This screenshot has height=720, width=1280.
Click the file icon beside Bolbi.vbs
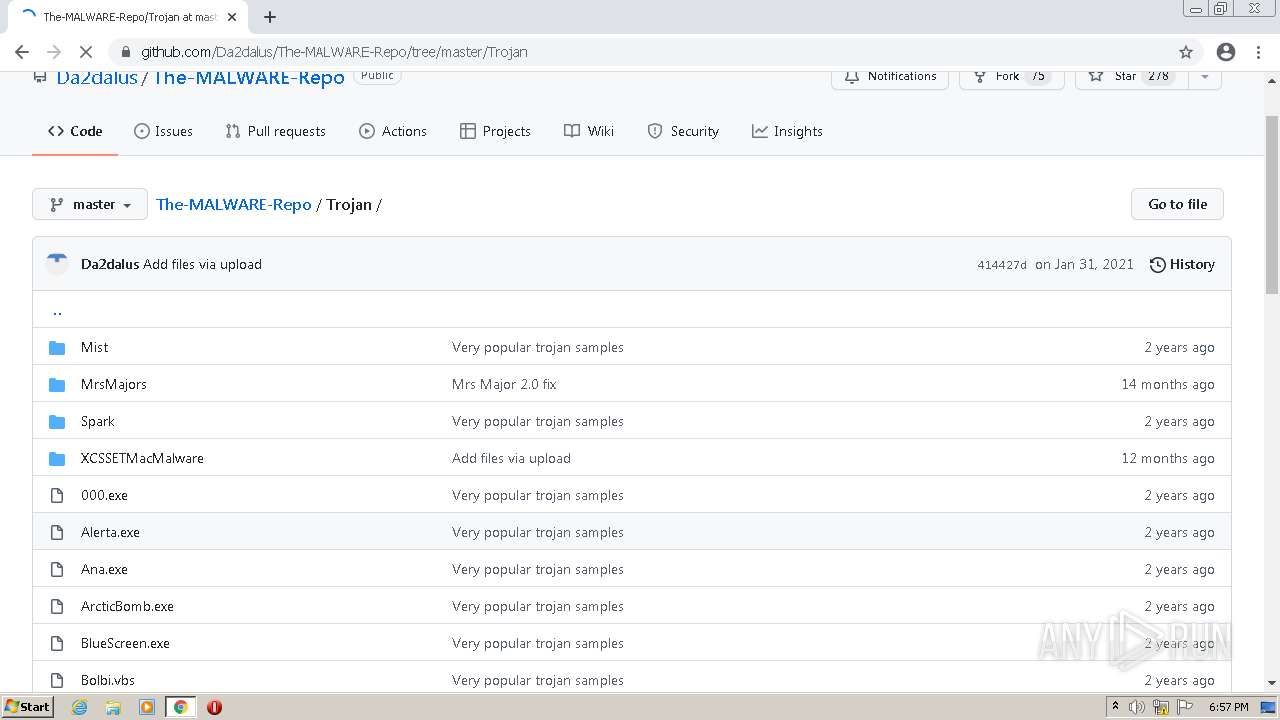[x=57, y=681]
